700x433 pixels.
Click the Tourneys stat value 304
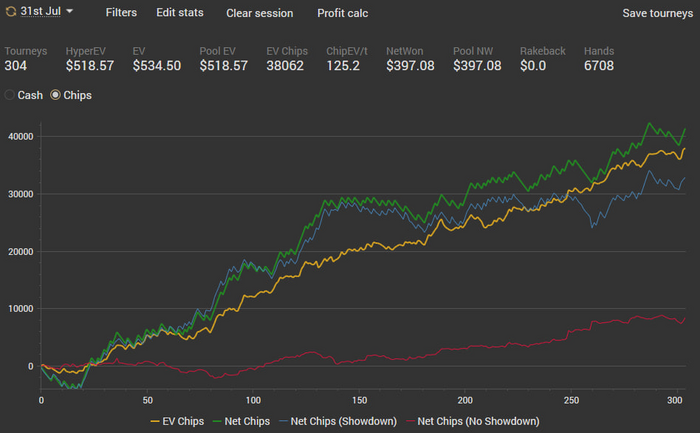tap(16, 66)
